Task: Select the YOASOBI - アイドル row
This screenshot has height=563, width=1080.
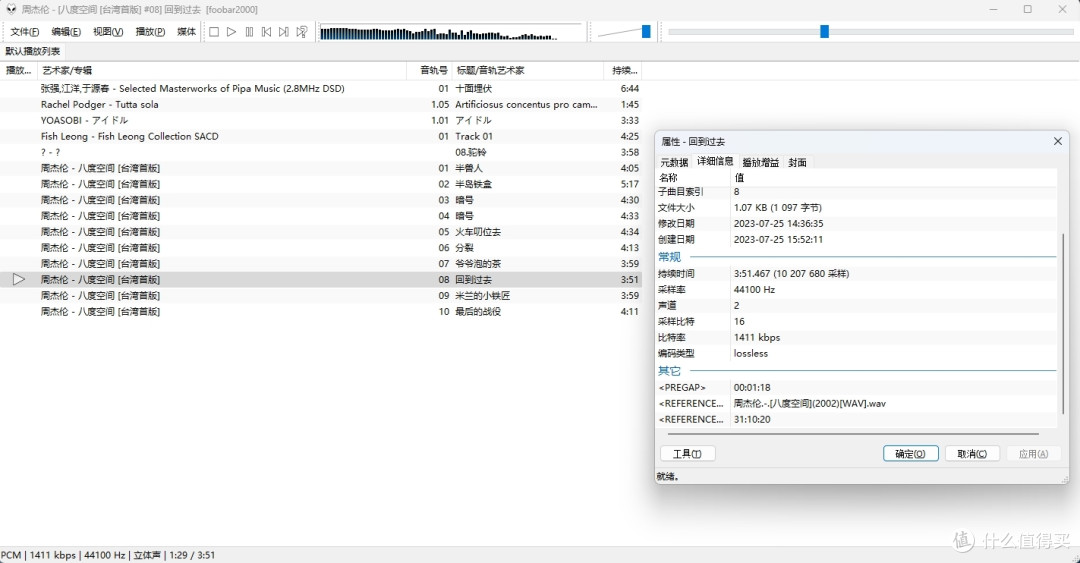Action: click(321, 120)
